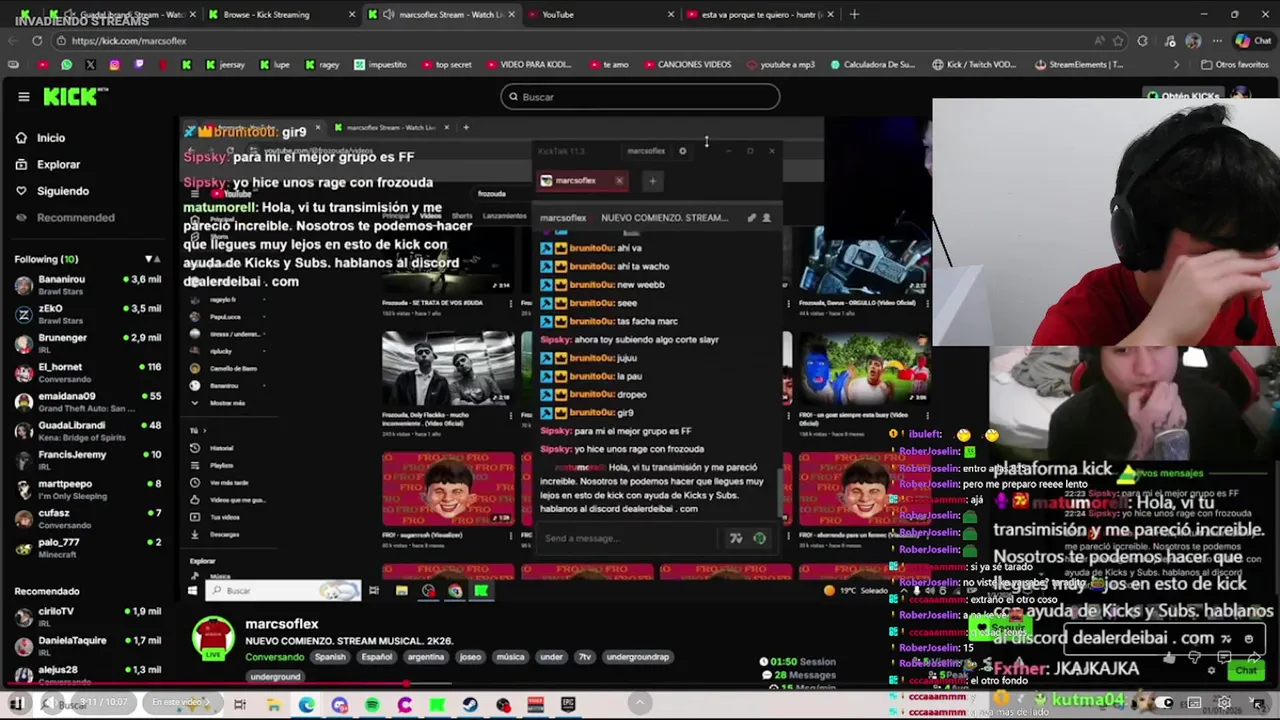
Task: Pause the video playback
Action: [17, 704]
